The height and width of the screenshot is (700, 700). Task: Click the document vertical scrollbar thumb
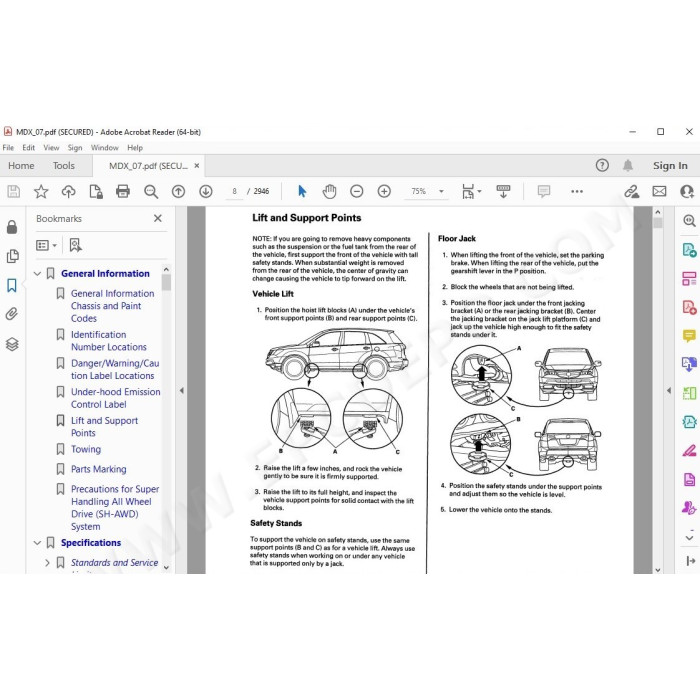tap(658, 223)
